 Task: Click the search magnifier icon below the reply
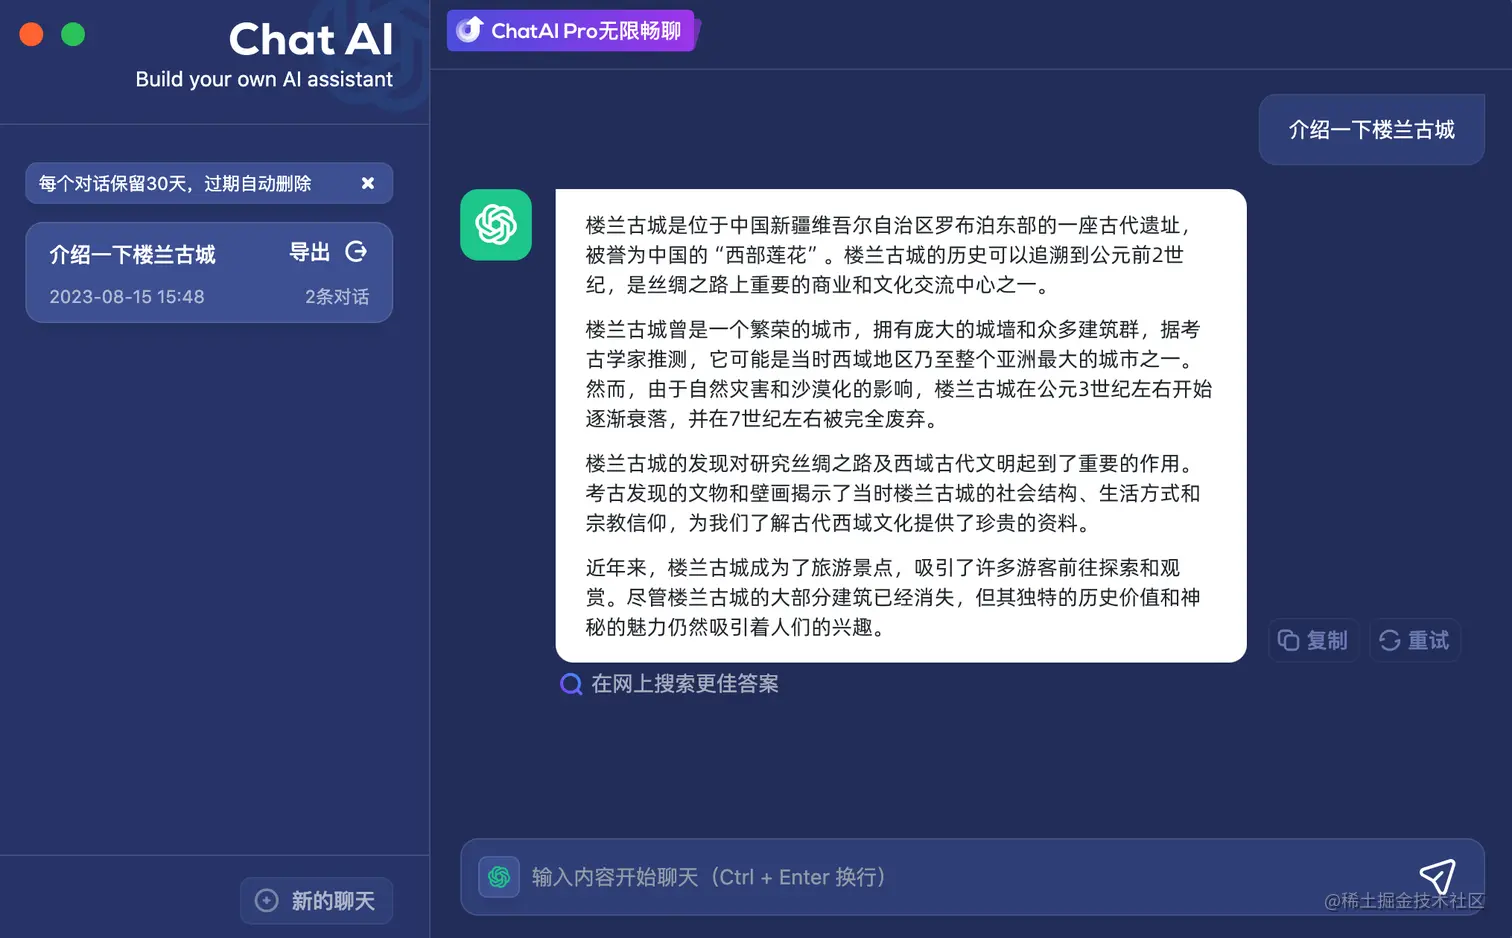pyautogui.click(x=571, y=684)
